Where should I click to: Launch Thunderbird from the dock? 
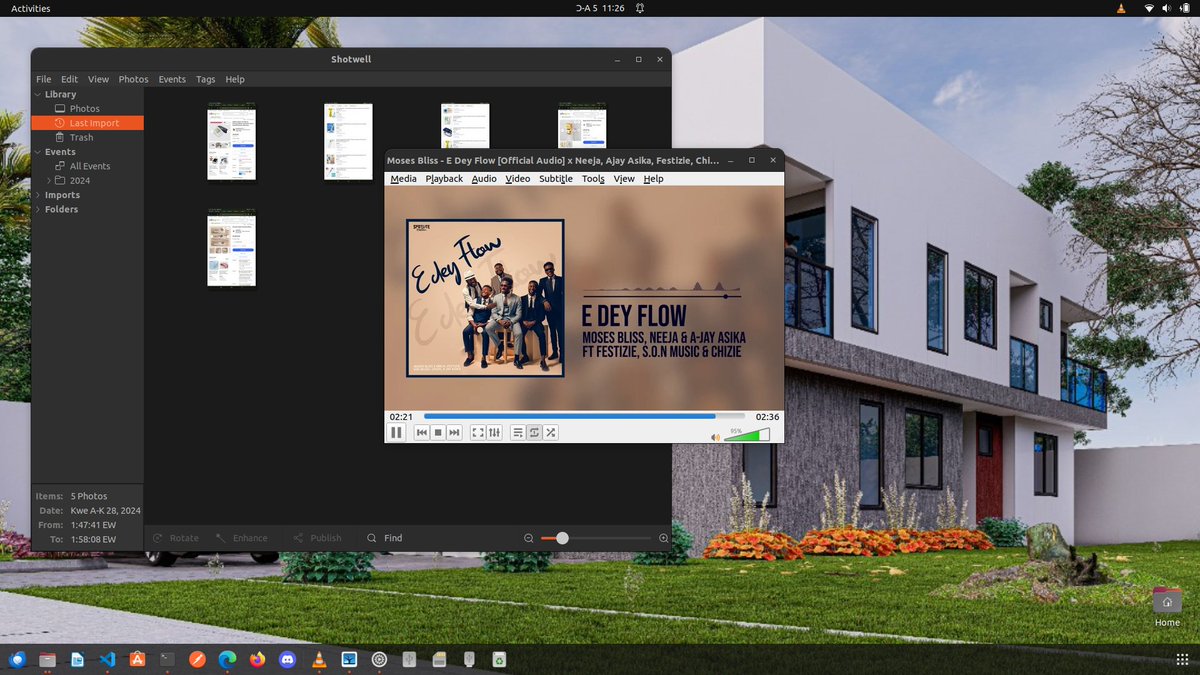pyautogui.click(x=17, y=659)
